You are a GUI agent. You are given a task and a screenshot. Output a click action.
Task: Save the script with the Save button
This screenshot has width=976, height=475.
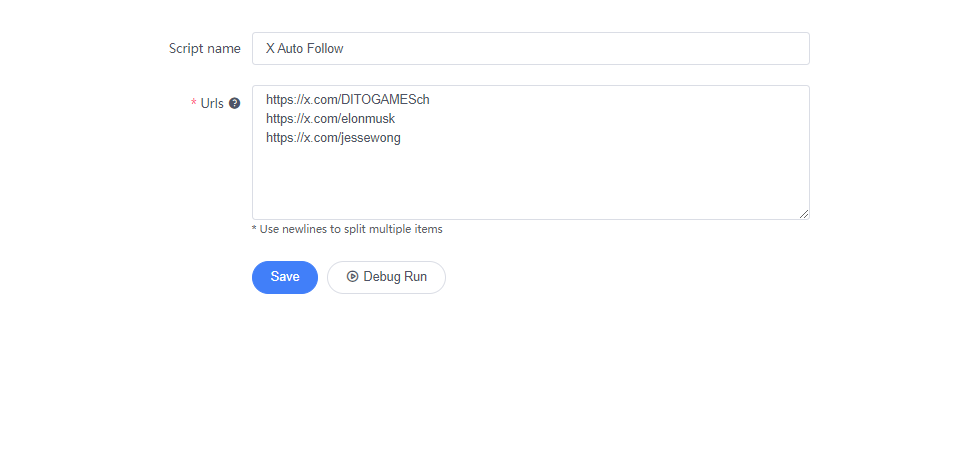point(285,277)
